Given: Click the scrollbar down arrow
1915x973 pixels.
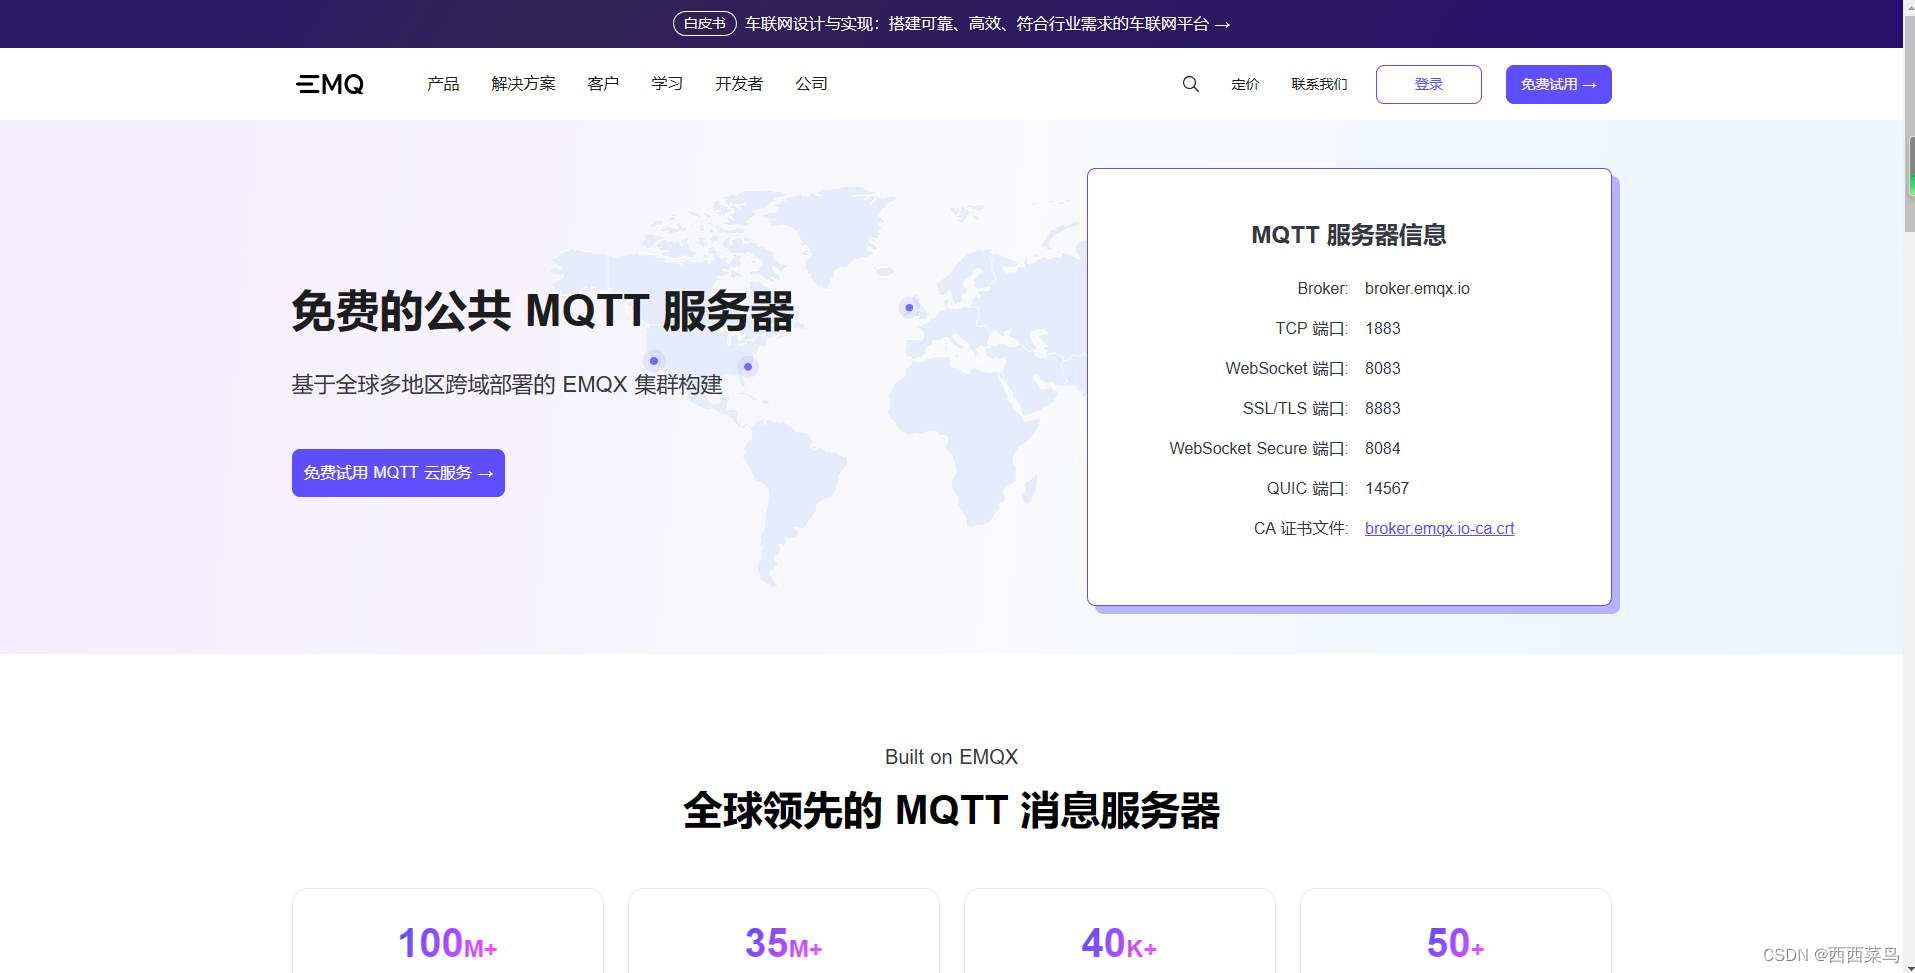Looking at the screenshot, I should click(1909, 966).
